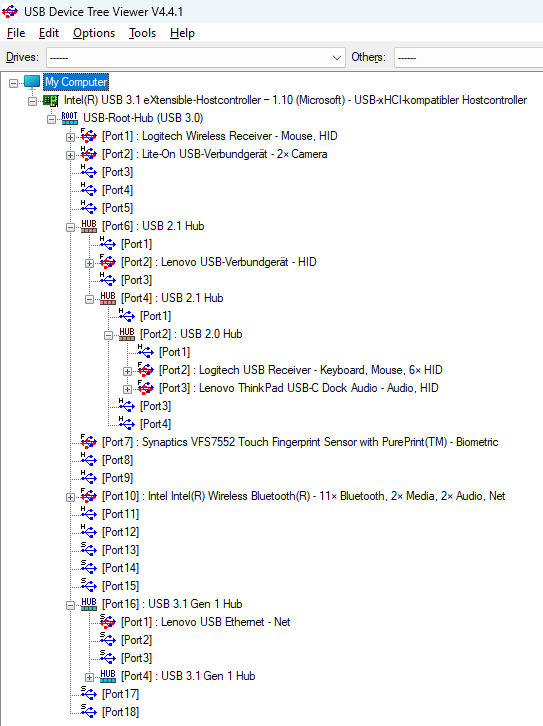The width and height of the screenshot is (543, 726).
Task: Open the File menu
Action: 16,33
